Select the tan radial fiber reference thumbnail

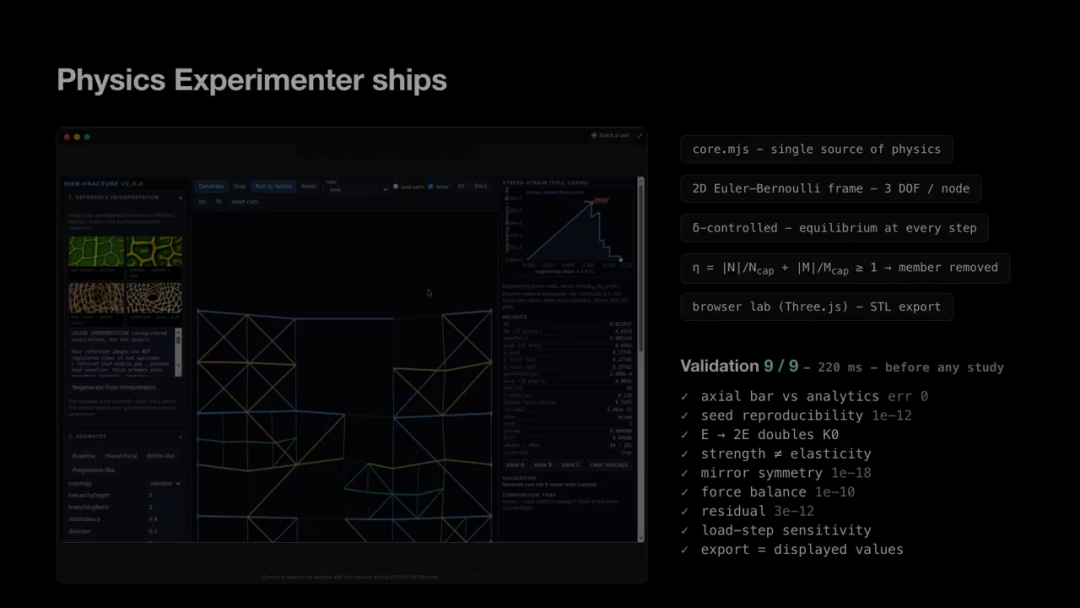[96, 298]
